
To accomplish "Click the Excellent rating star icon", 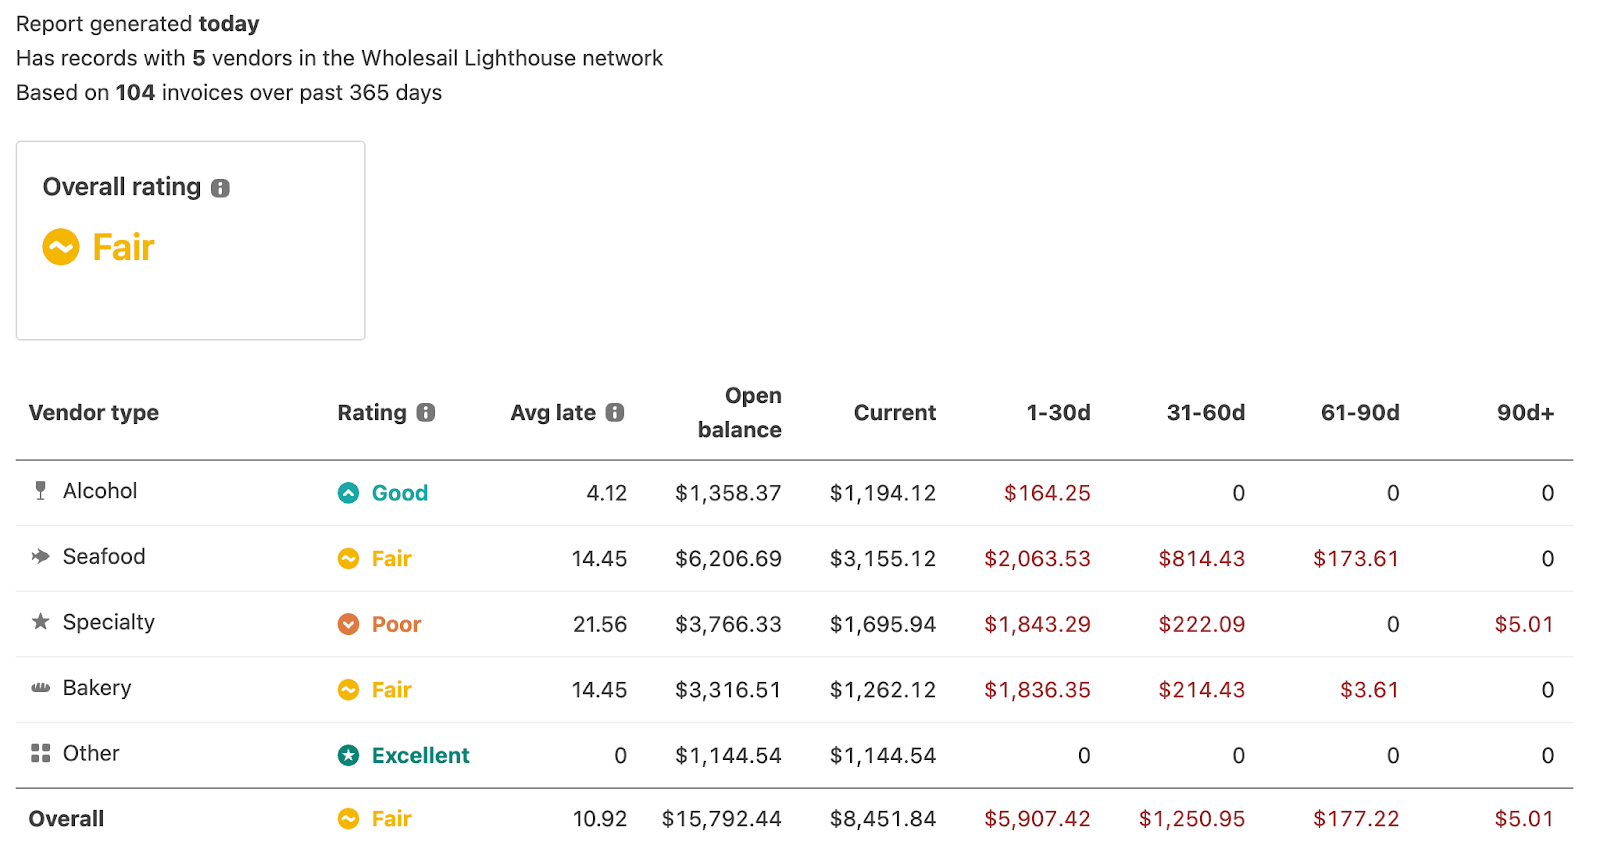I will (x=348, y=755).
